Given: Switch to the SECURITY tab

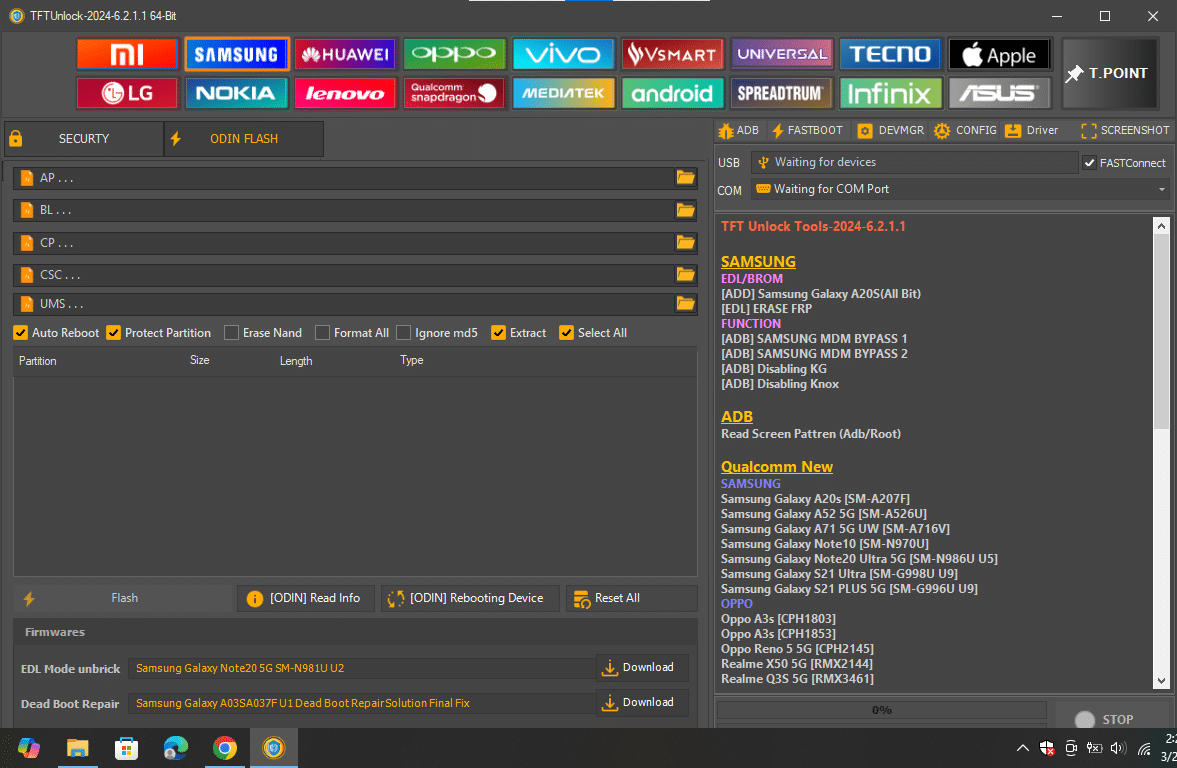Looking at the screenshot, I should coord(83,138).
